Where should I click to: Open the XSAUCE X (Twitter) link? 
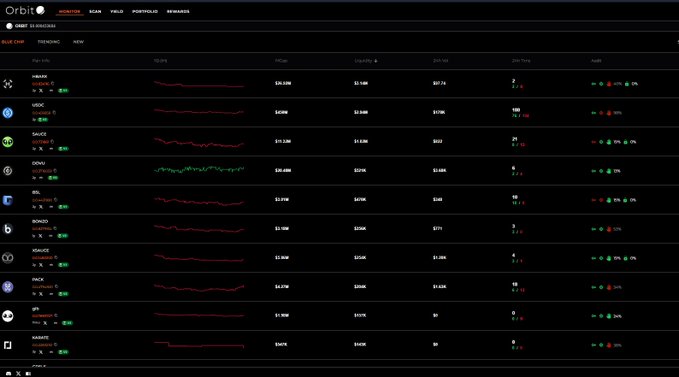coord(41,265)
